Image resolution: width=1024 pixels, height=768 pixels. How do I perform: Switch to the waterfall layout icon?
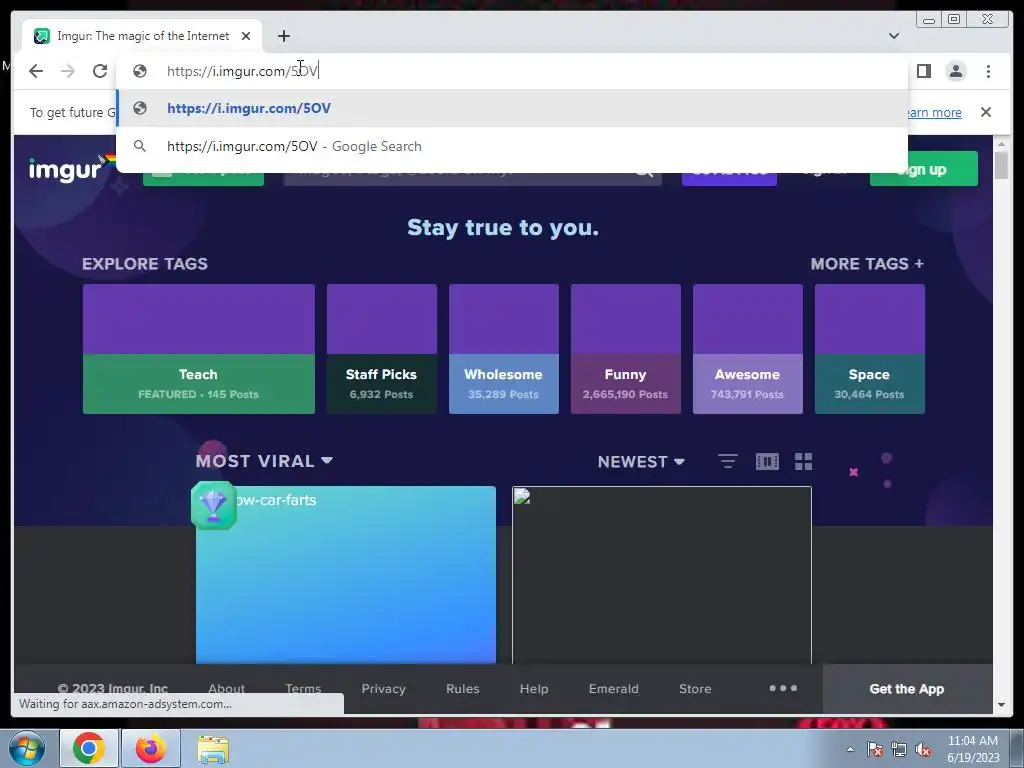767,462
